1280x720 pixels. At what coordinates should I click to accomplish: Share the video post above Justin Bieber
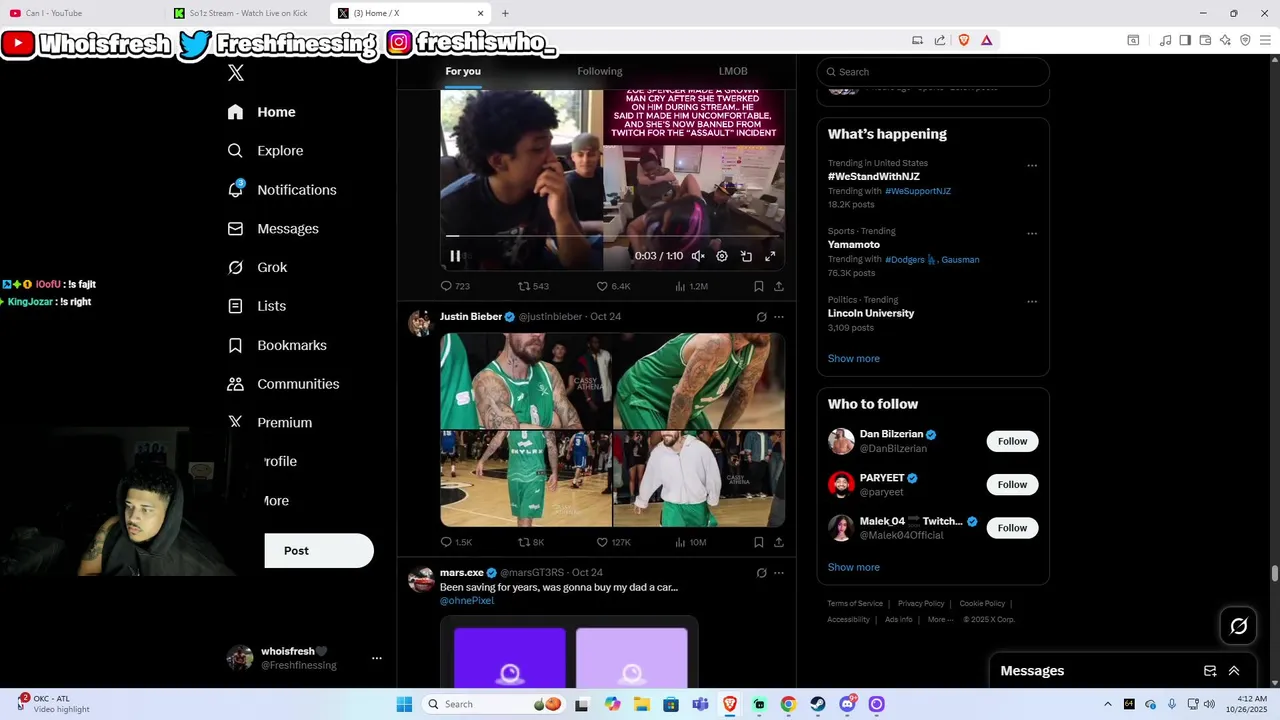[x=779, y=286]
